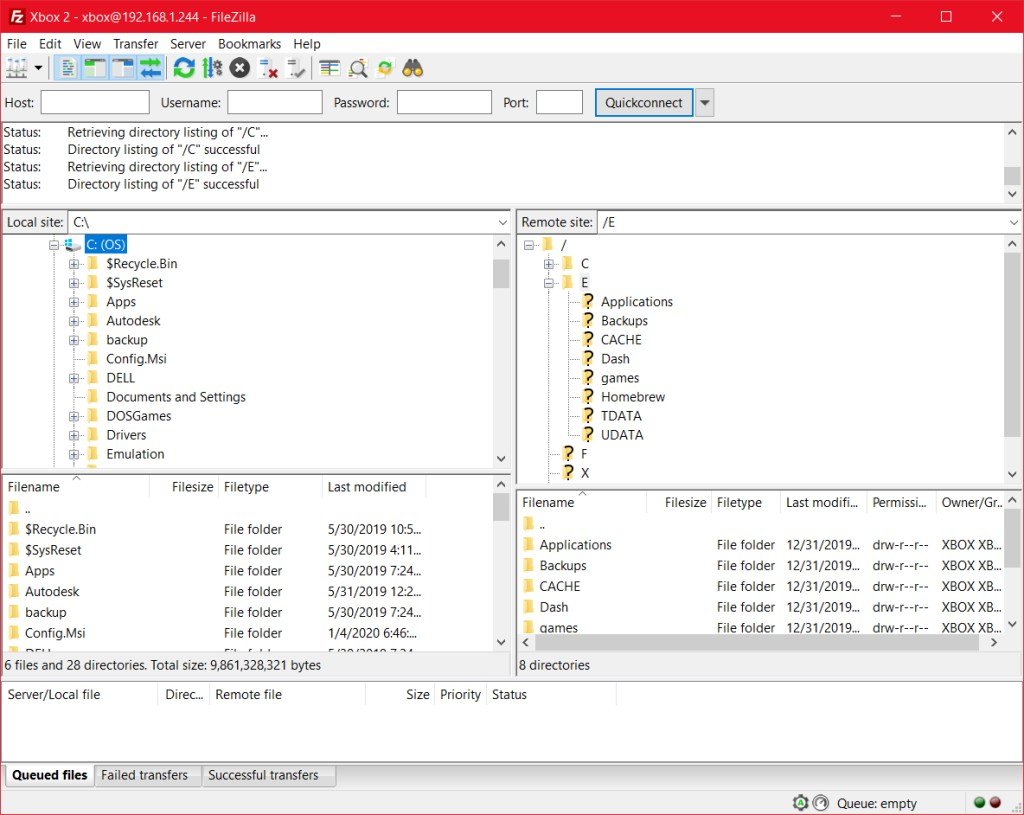Select Backups in remote file list
This screenshot has height=815, width=1024.
pyautogui.click(x=563, y=566)
